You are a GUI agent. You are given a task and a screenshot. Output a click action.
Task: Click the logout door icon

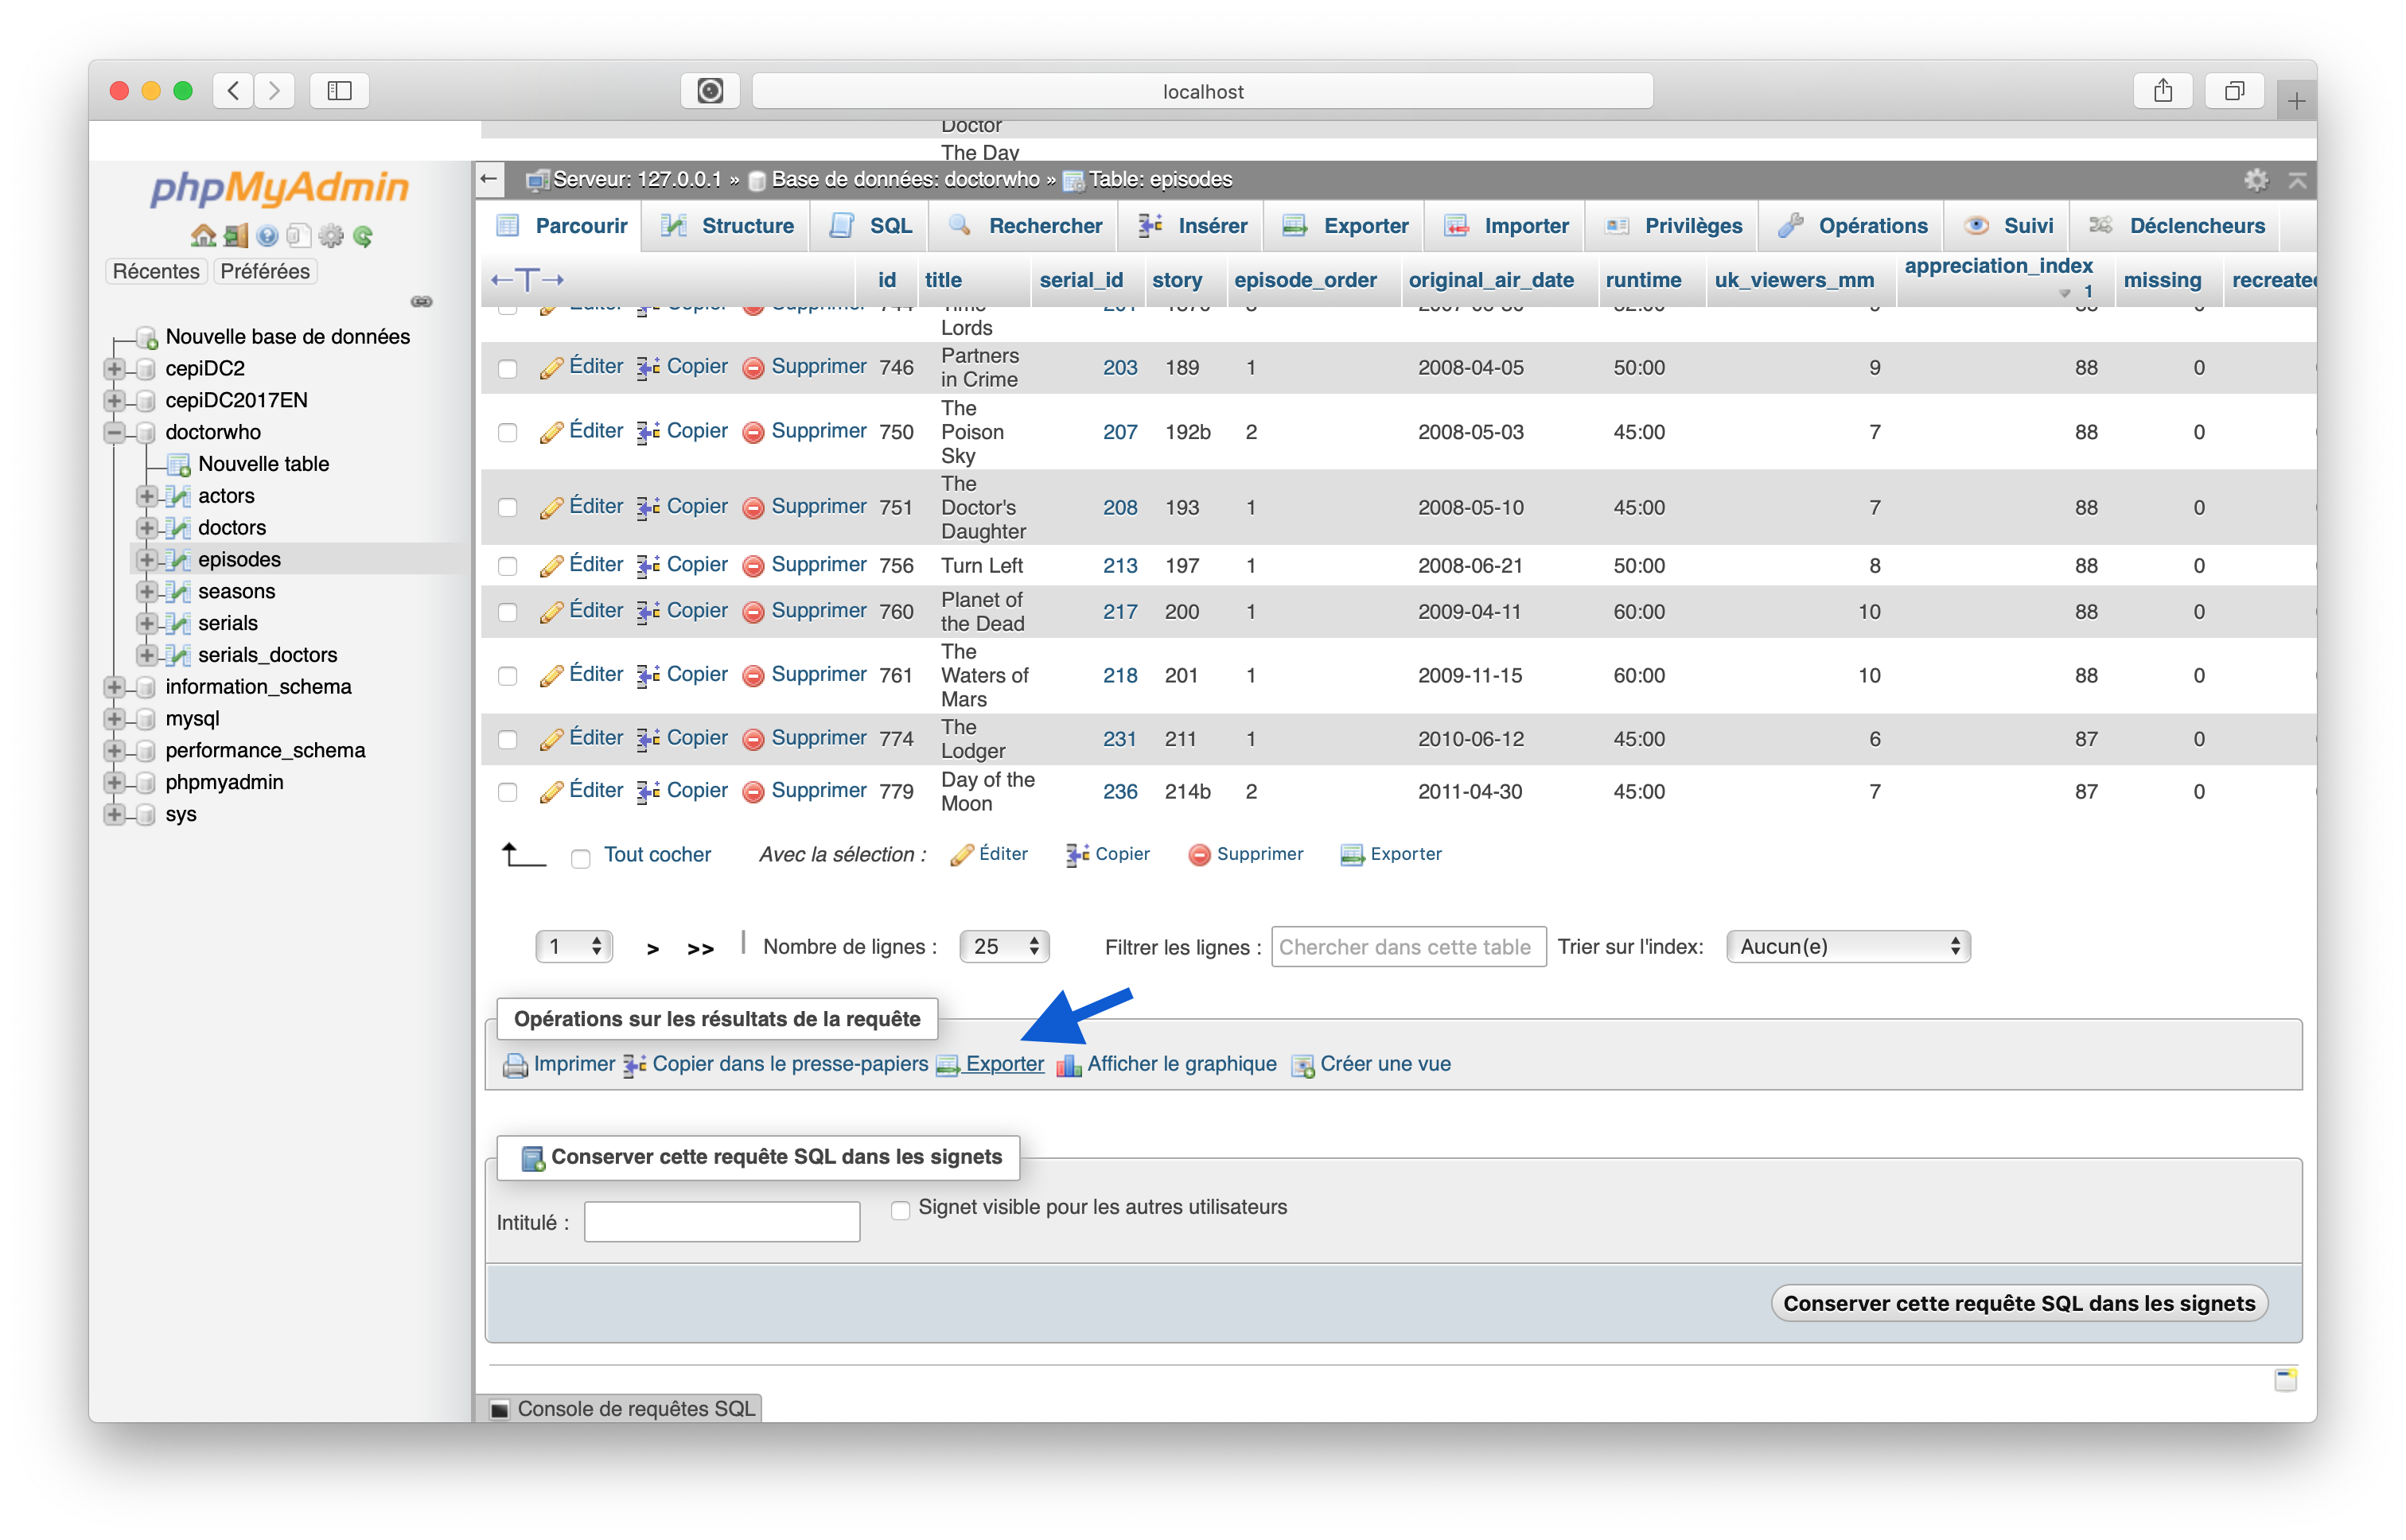click(236, 236)
